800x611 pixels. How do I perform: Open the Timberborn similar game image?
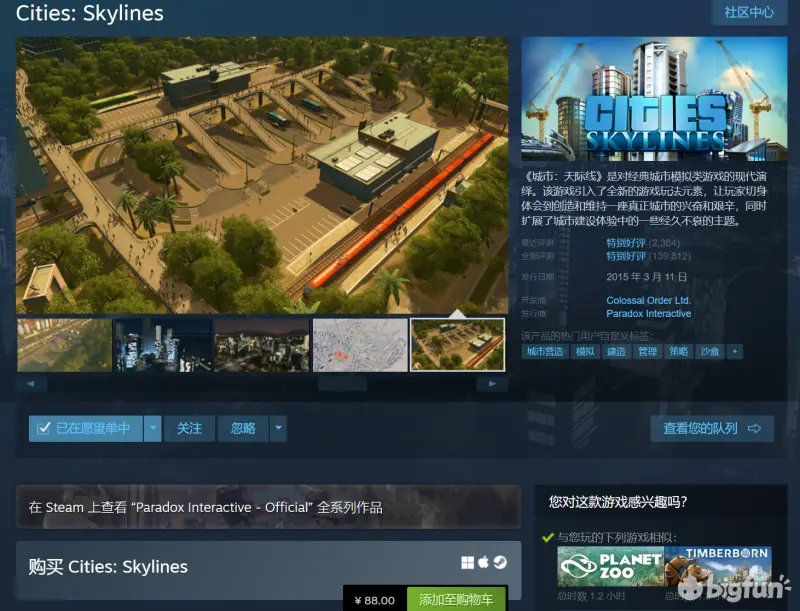[718, 566]
